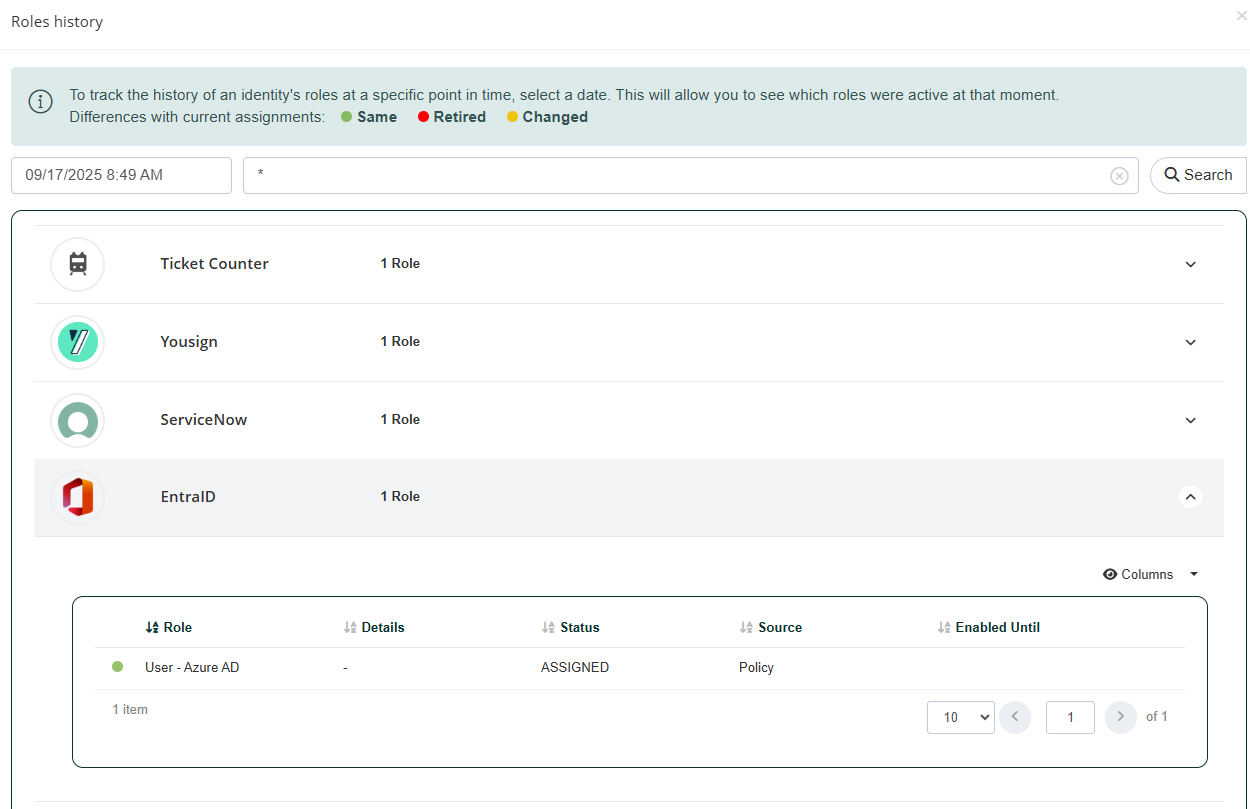Click the Ticket Counter train icon

(x=78, y=264)
